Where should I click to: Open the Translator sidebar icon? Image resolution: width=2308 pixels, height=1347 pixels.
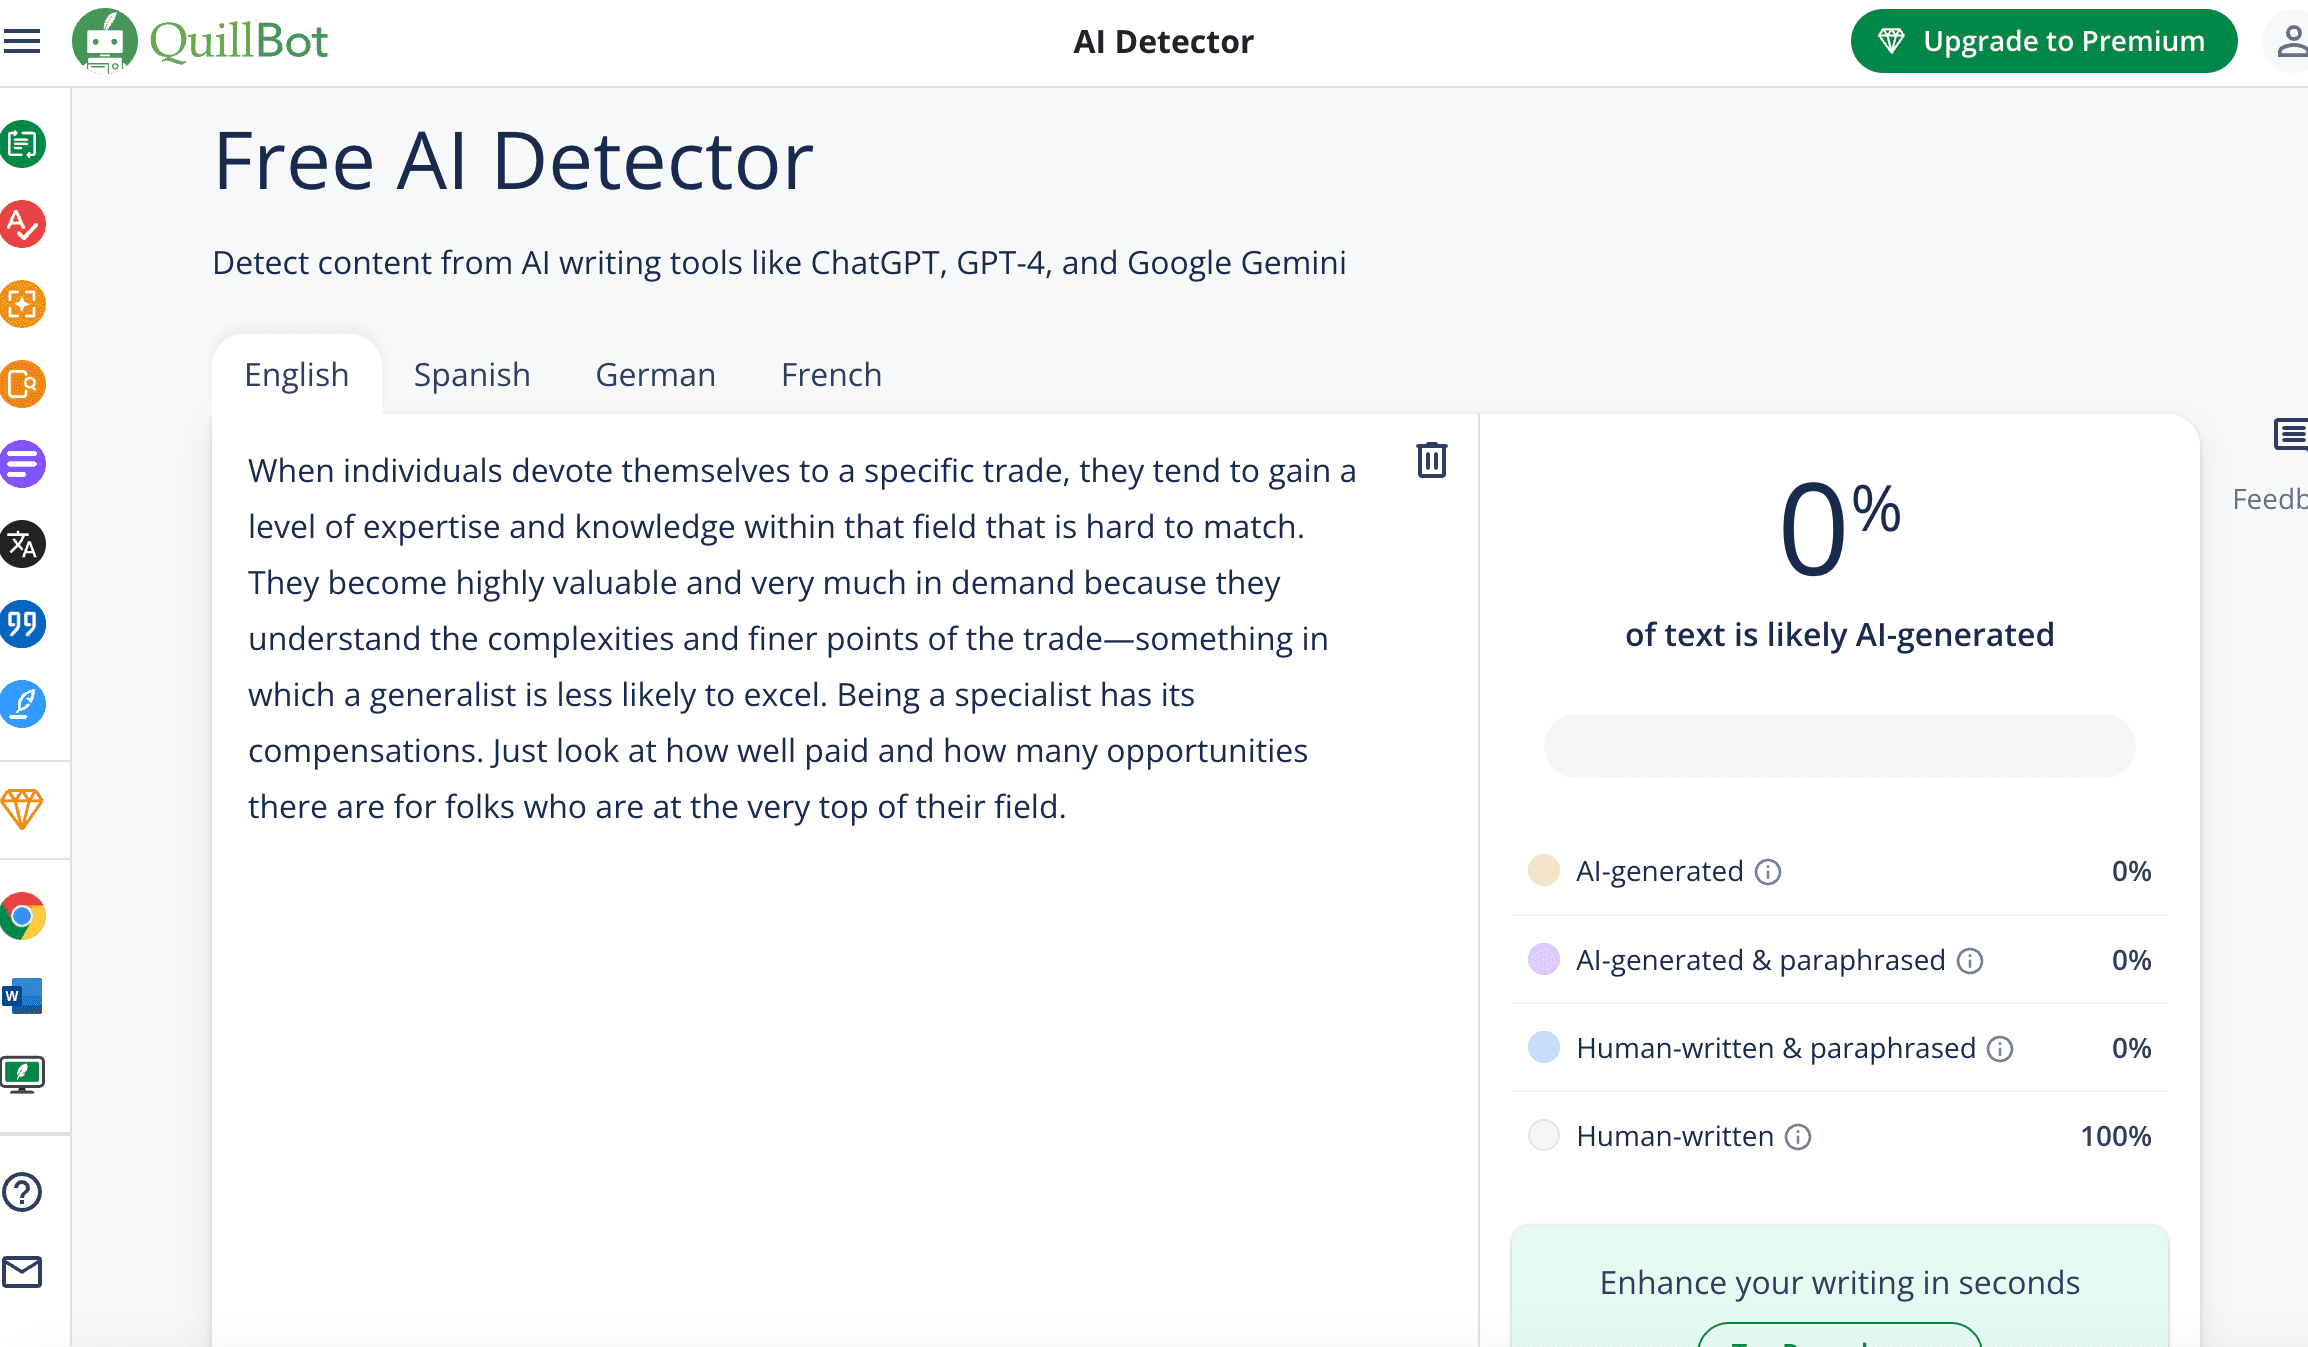[23, 544]
